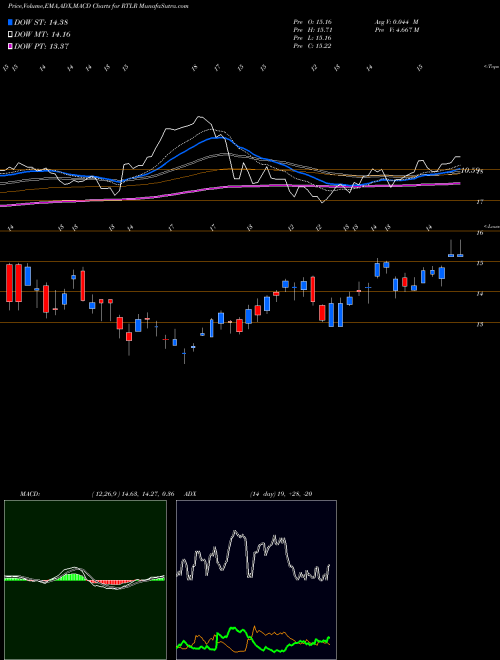
Task: Click the ADX panel heading label
Action: (x=191, y=494)
